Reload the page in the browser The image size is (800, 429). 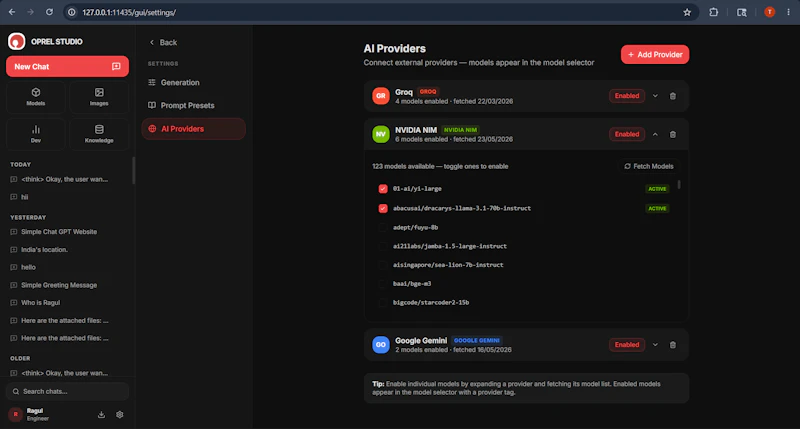tap(49, 12)
